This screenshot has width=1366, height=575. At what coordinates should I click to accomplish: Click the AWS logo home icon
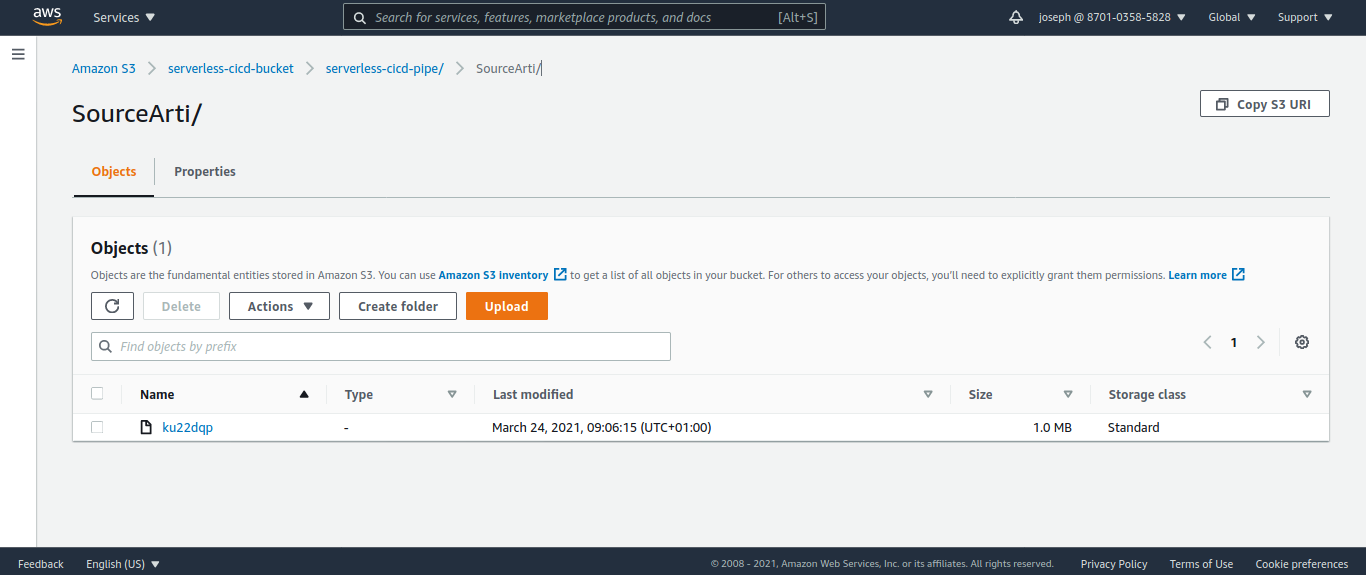[47, 16]
